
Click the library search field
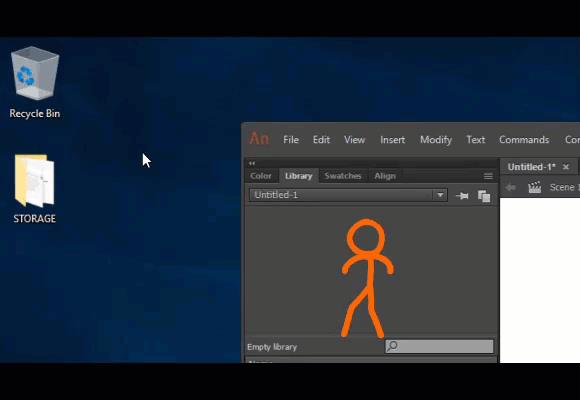point(439,346)
